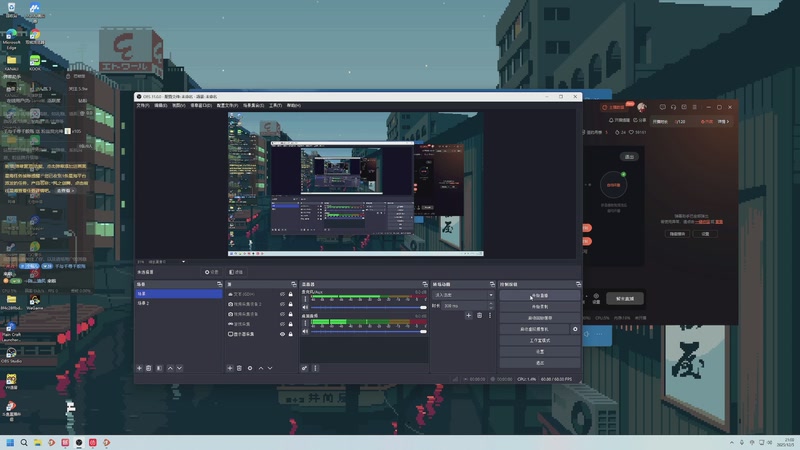
Task: Pop out the Scene Transitions dock
Action: 492,284
